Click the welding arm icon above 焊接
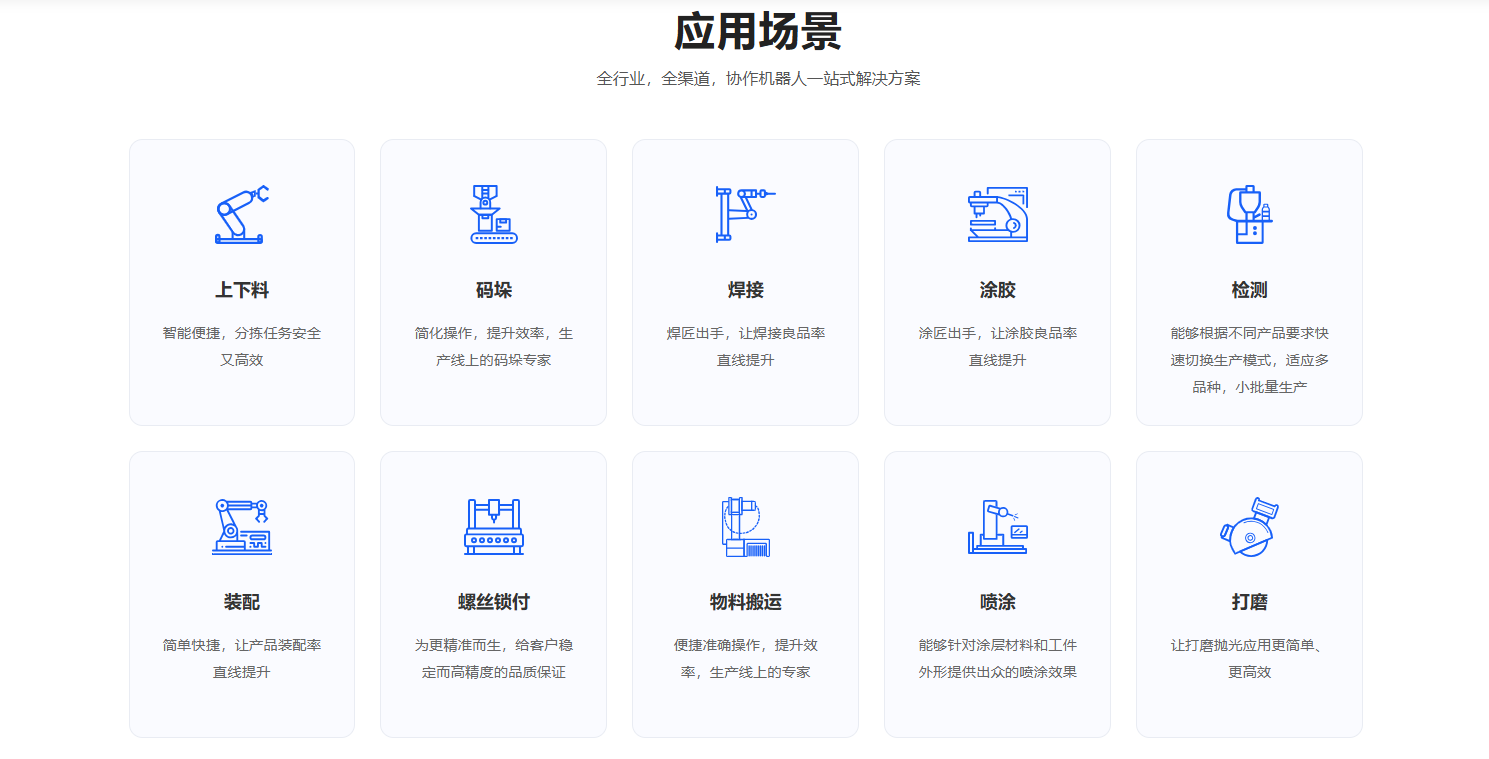 (745, 214)
